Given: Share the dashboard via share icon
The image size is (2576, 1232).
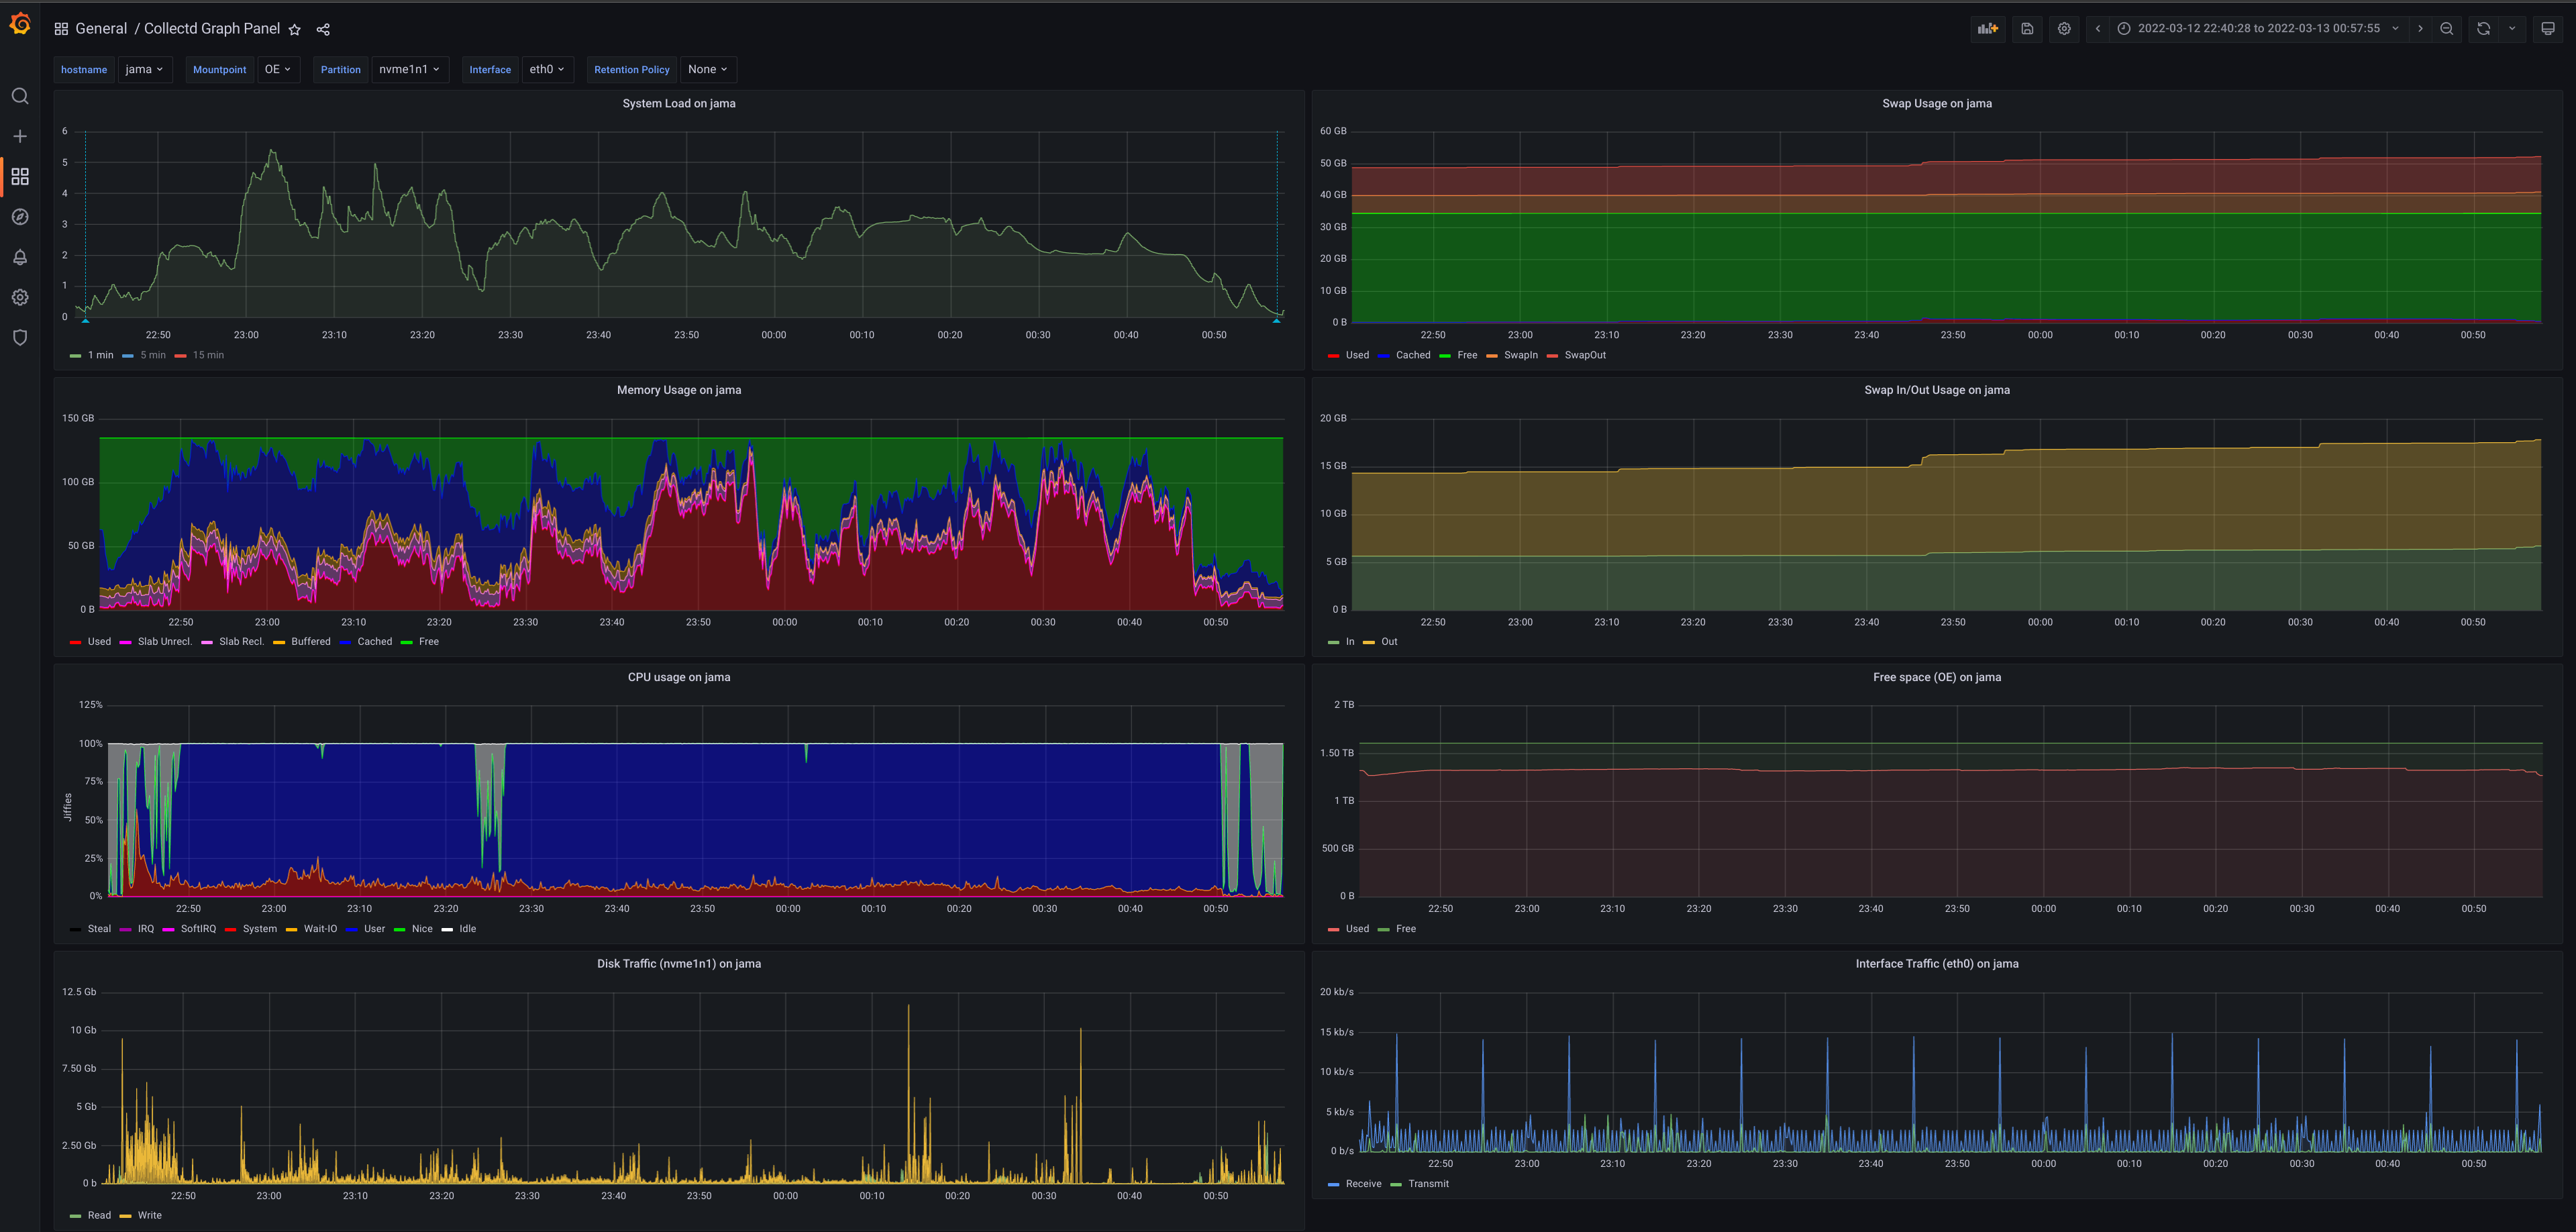Looking at the screenshot, I should pos(323,29).
